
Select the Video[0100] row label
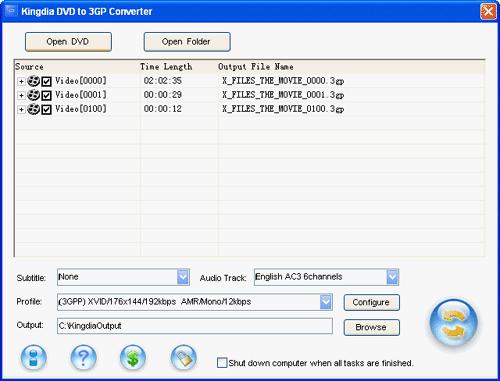coord(81,109)
